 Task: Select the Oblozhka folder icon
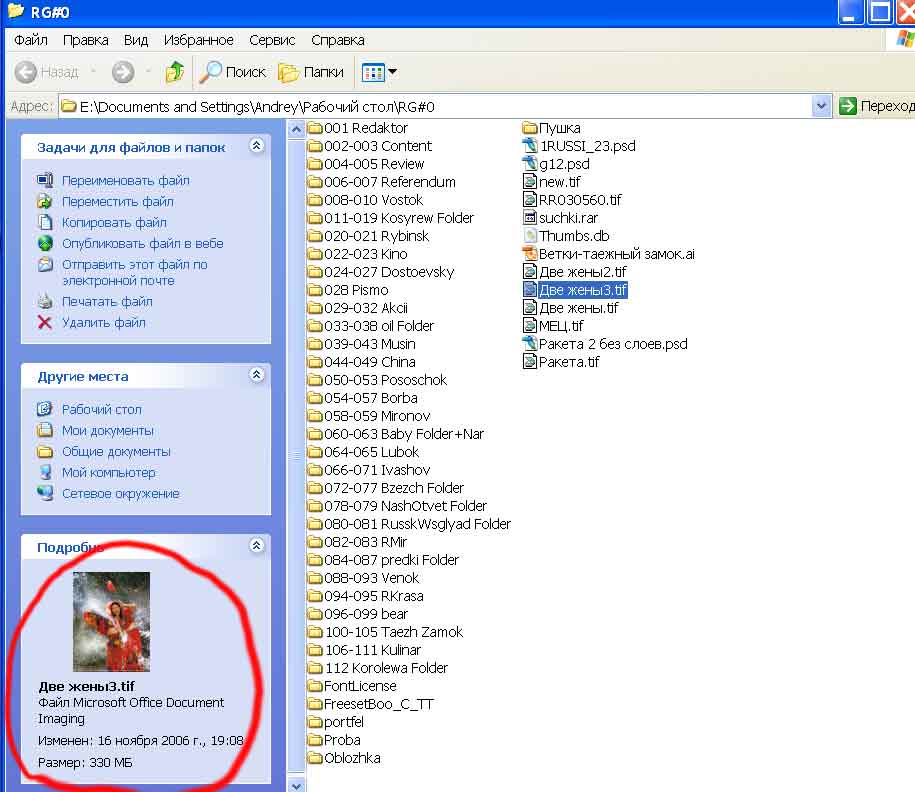click(x=315, y=758)
